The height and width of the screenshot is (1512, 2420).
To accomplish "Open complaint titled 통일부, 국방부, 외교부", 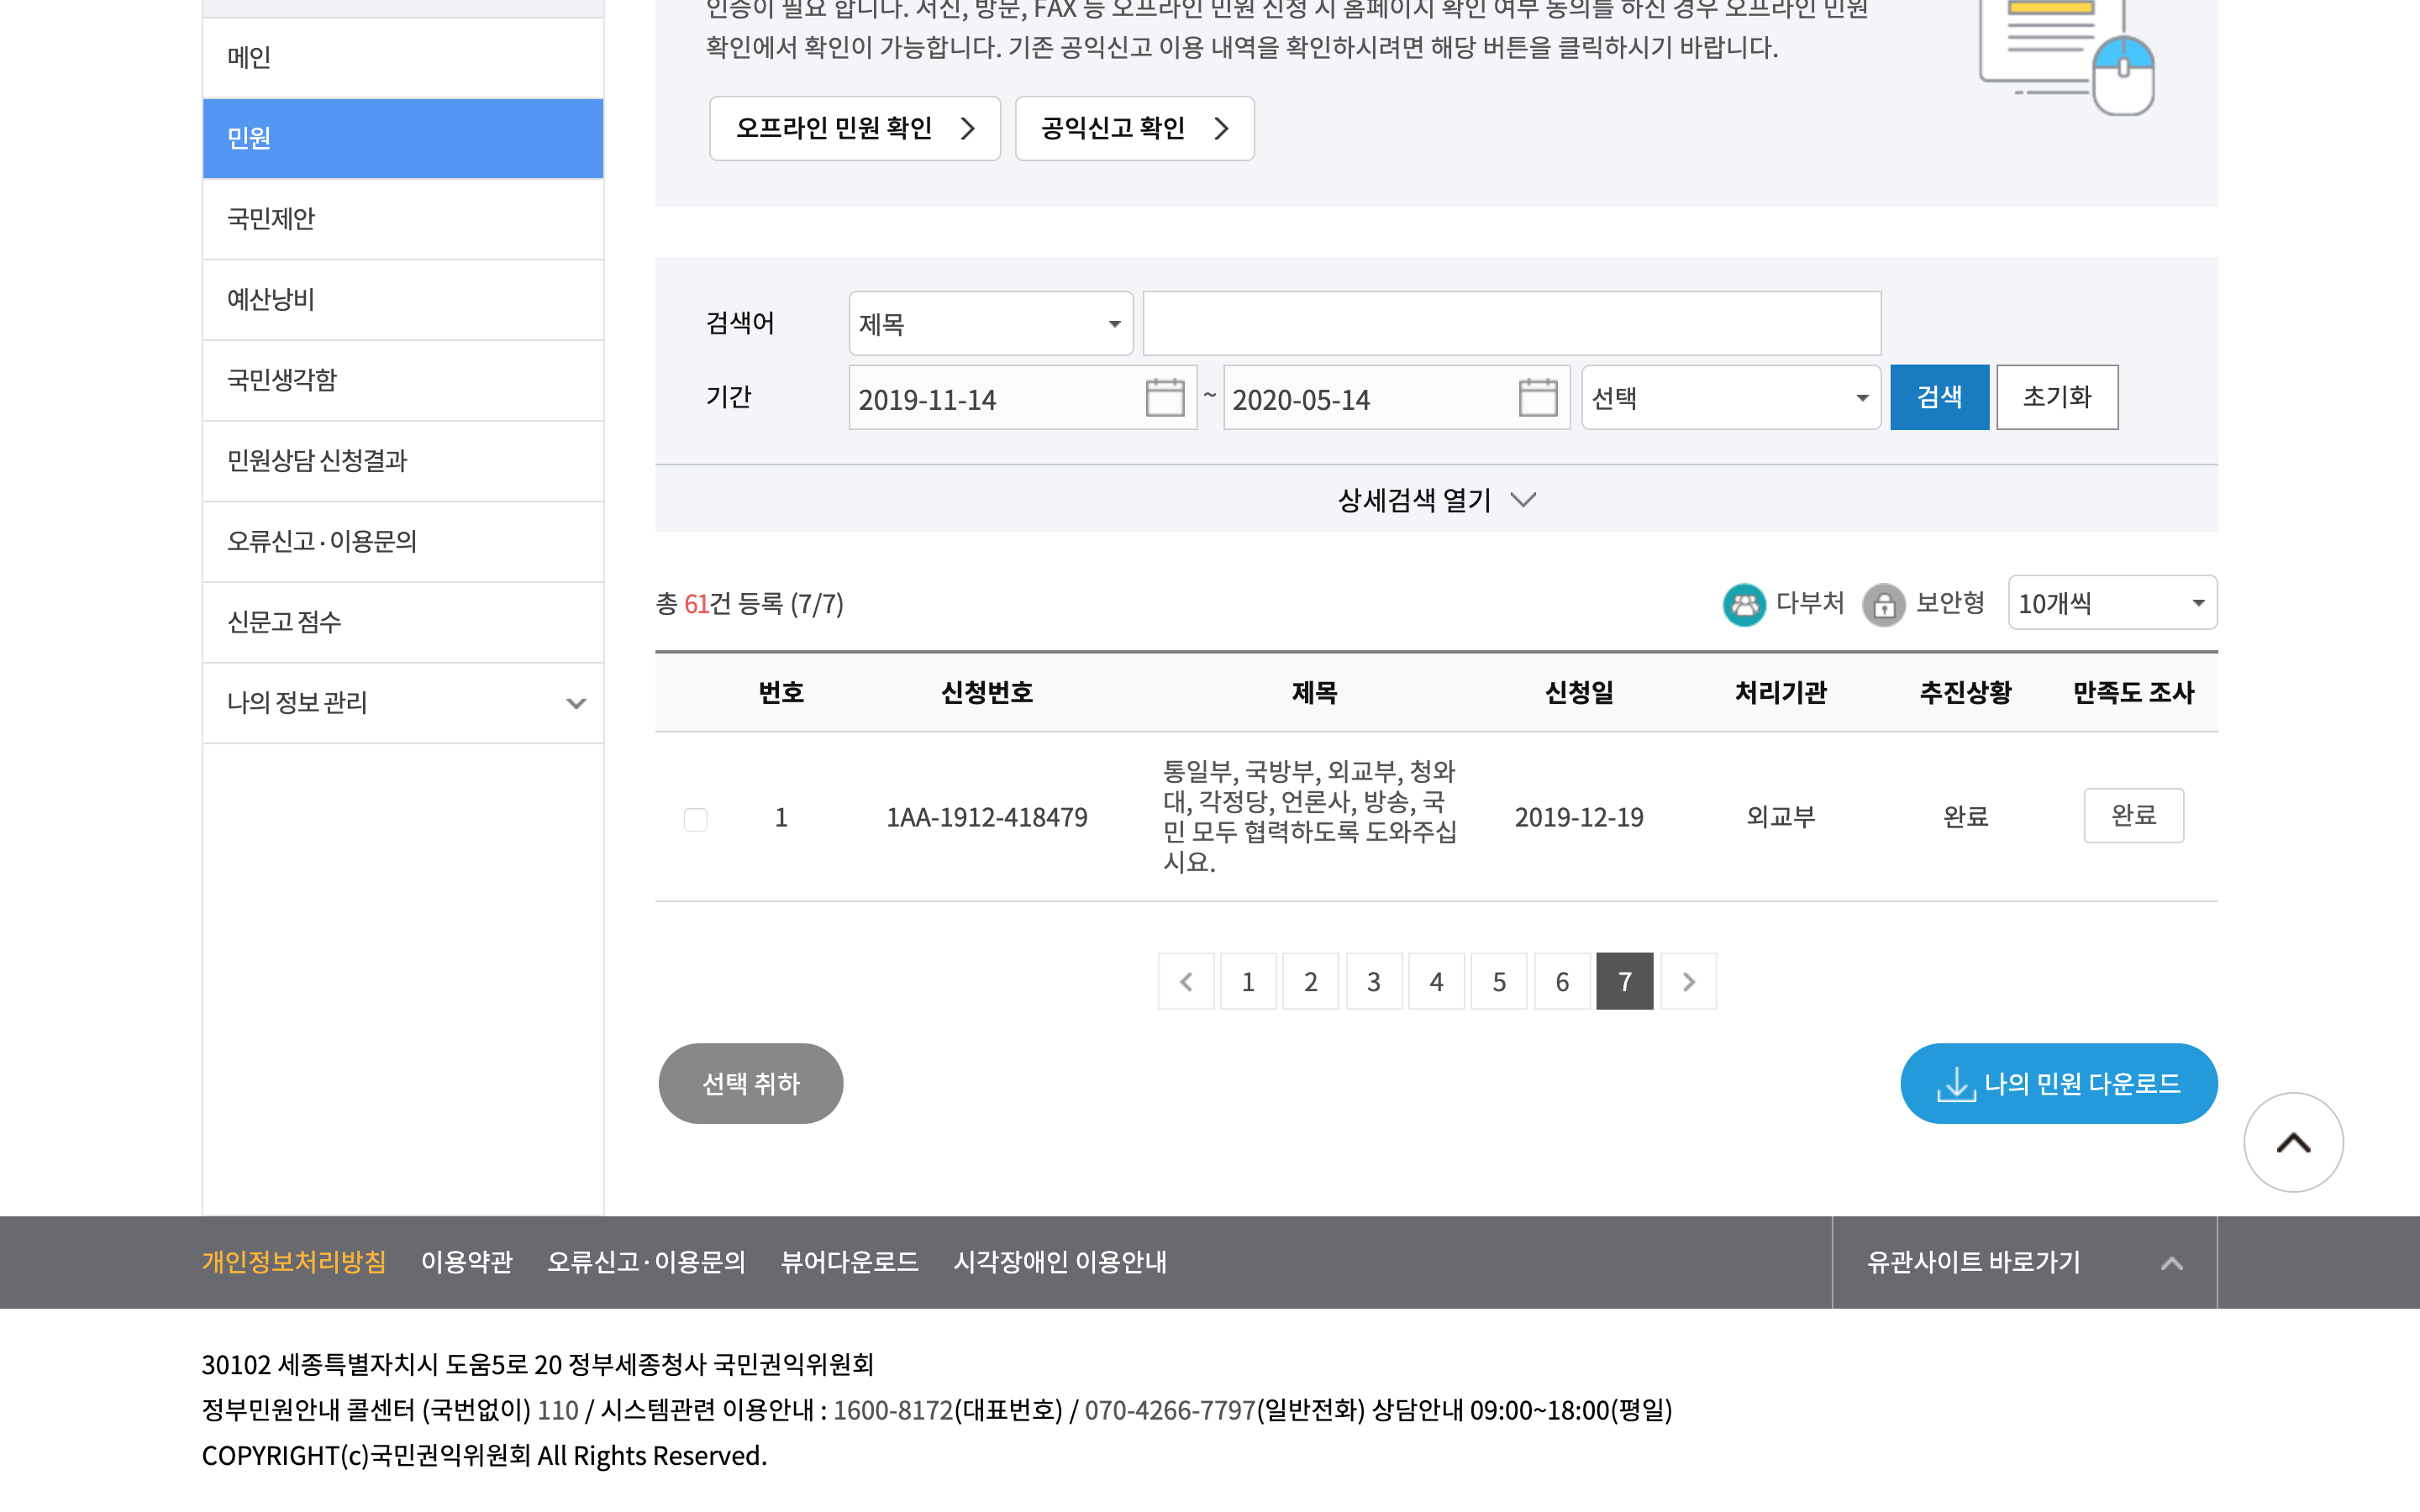I will [x=1310, y=816].
